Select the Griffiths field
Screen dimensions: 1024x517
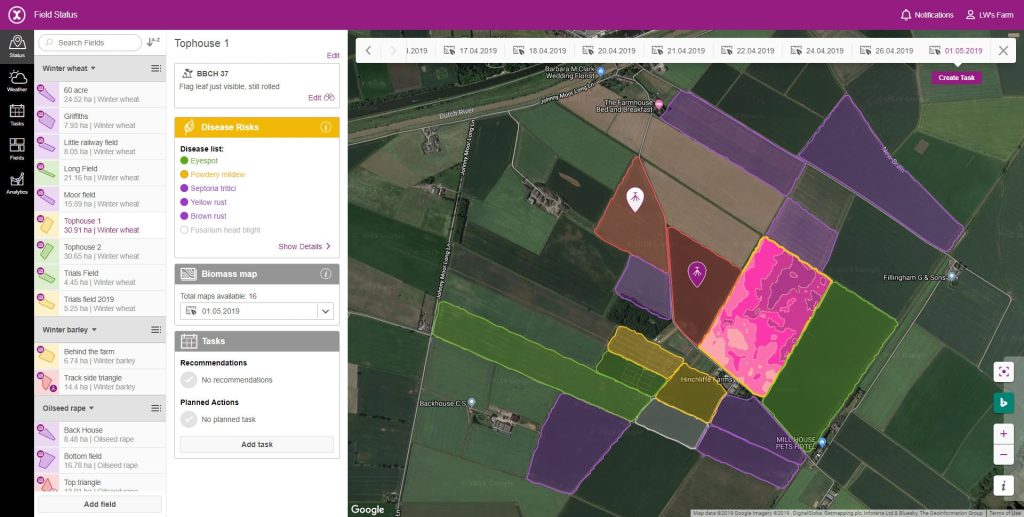[x=100, y=121]
